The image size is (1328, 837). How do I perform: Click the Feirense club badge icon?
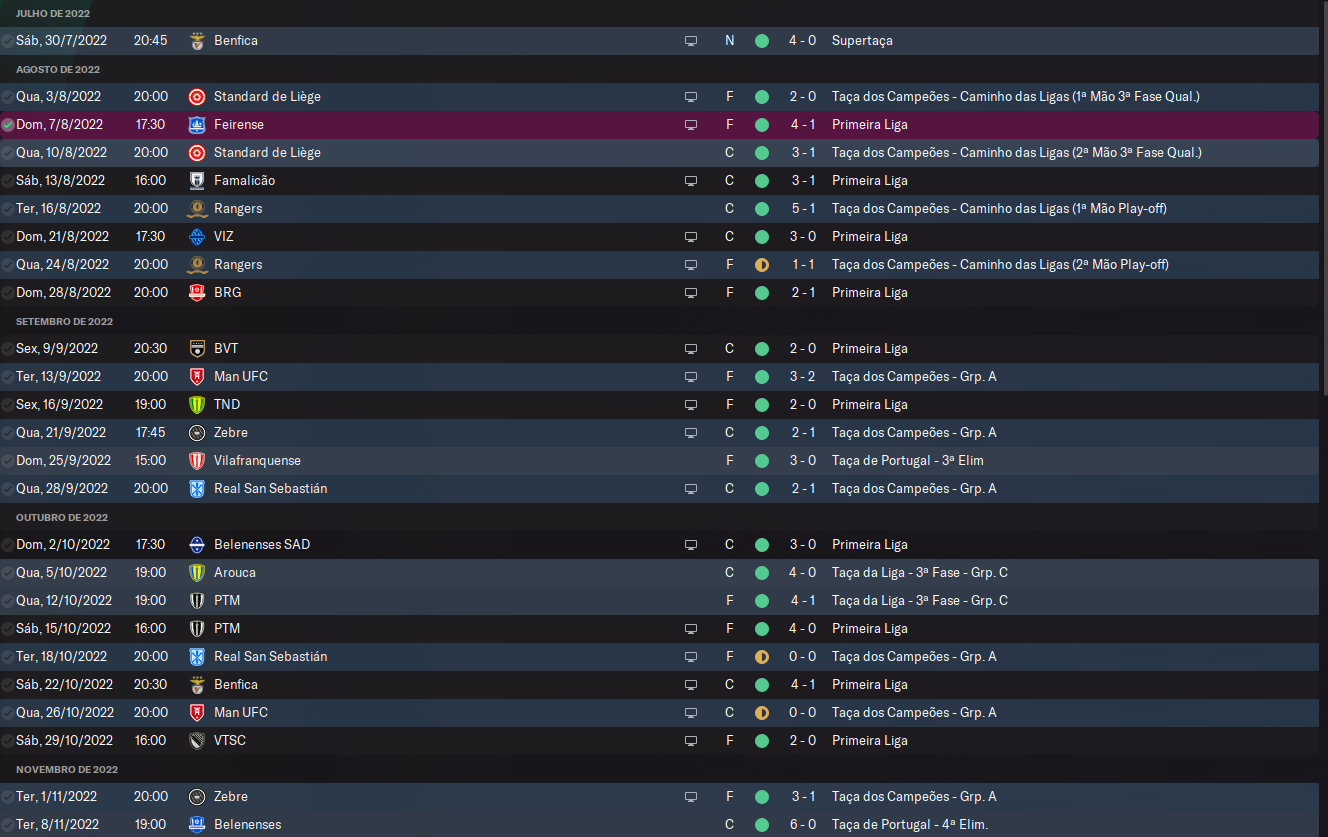197,125
